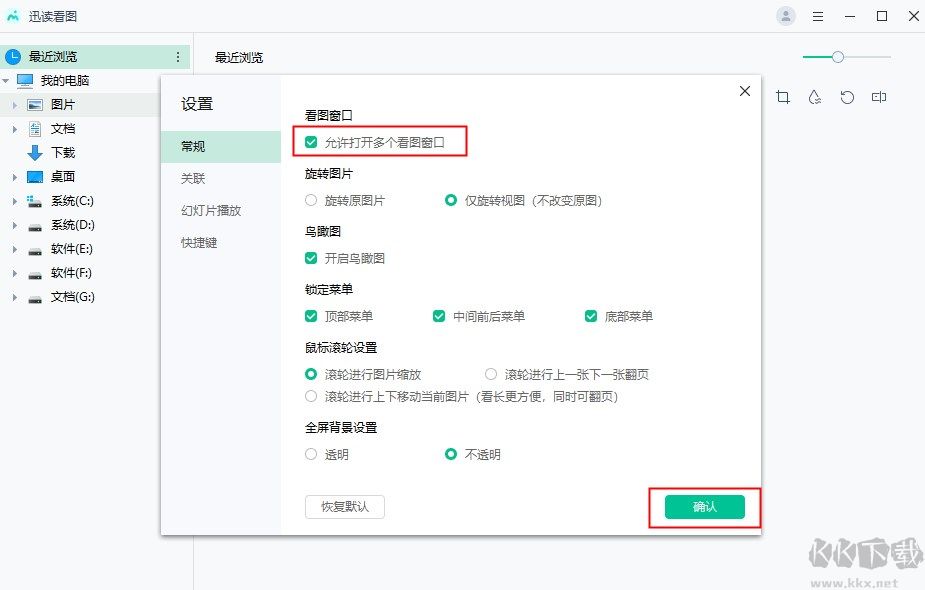Expand the 系统(C:) drive in sidebar
Viewport: 925px width, 590px height.
point(14,201)
